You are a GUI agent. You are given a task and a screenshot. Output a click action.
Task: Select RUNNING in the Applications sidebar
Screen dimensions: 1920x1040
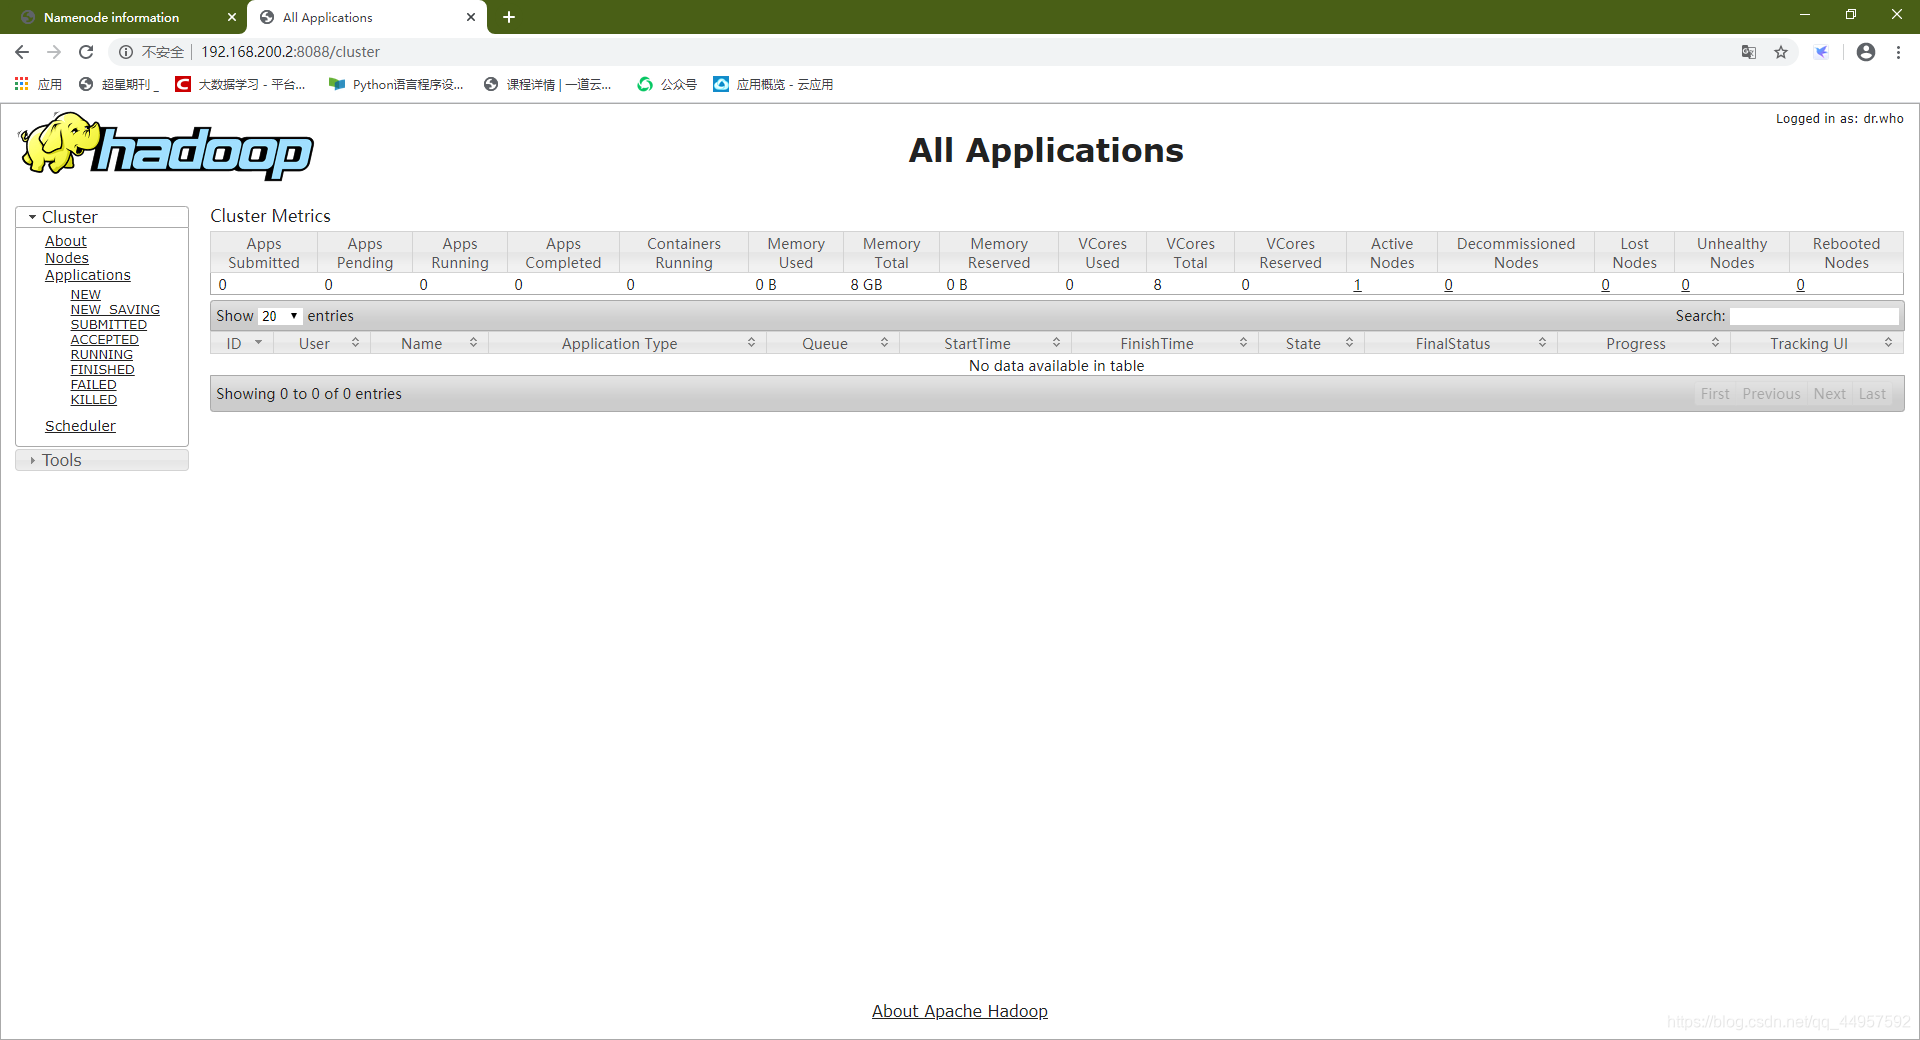click(101, 354)
